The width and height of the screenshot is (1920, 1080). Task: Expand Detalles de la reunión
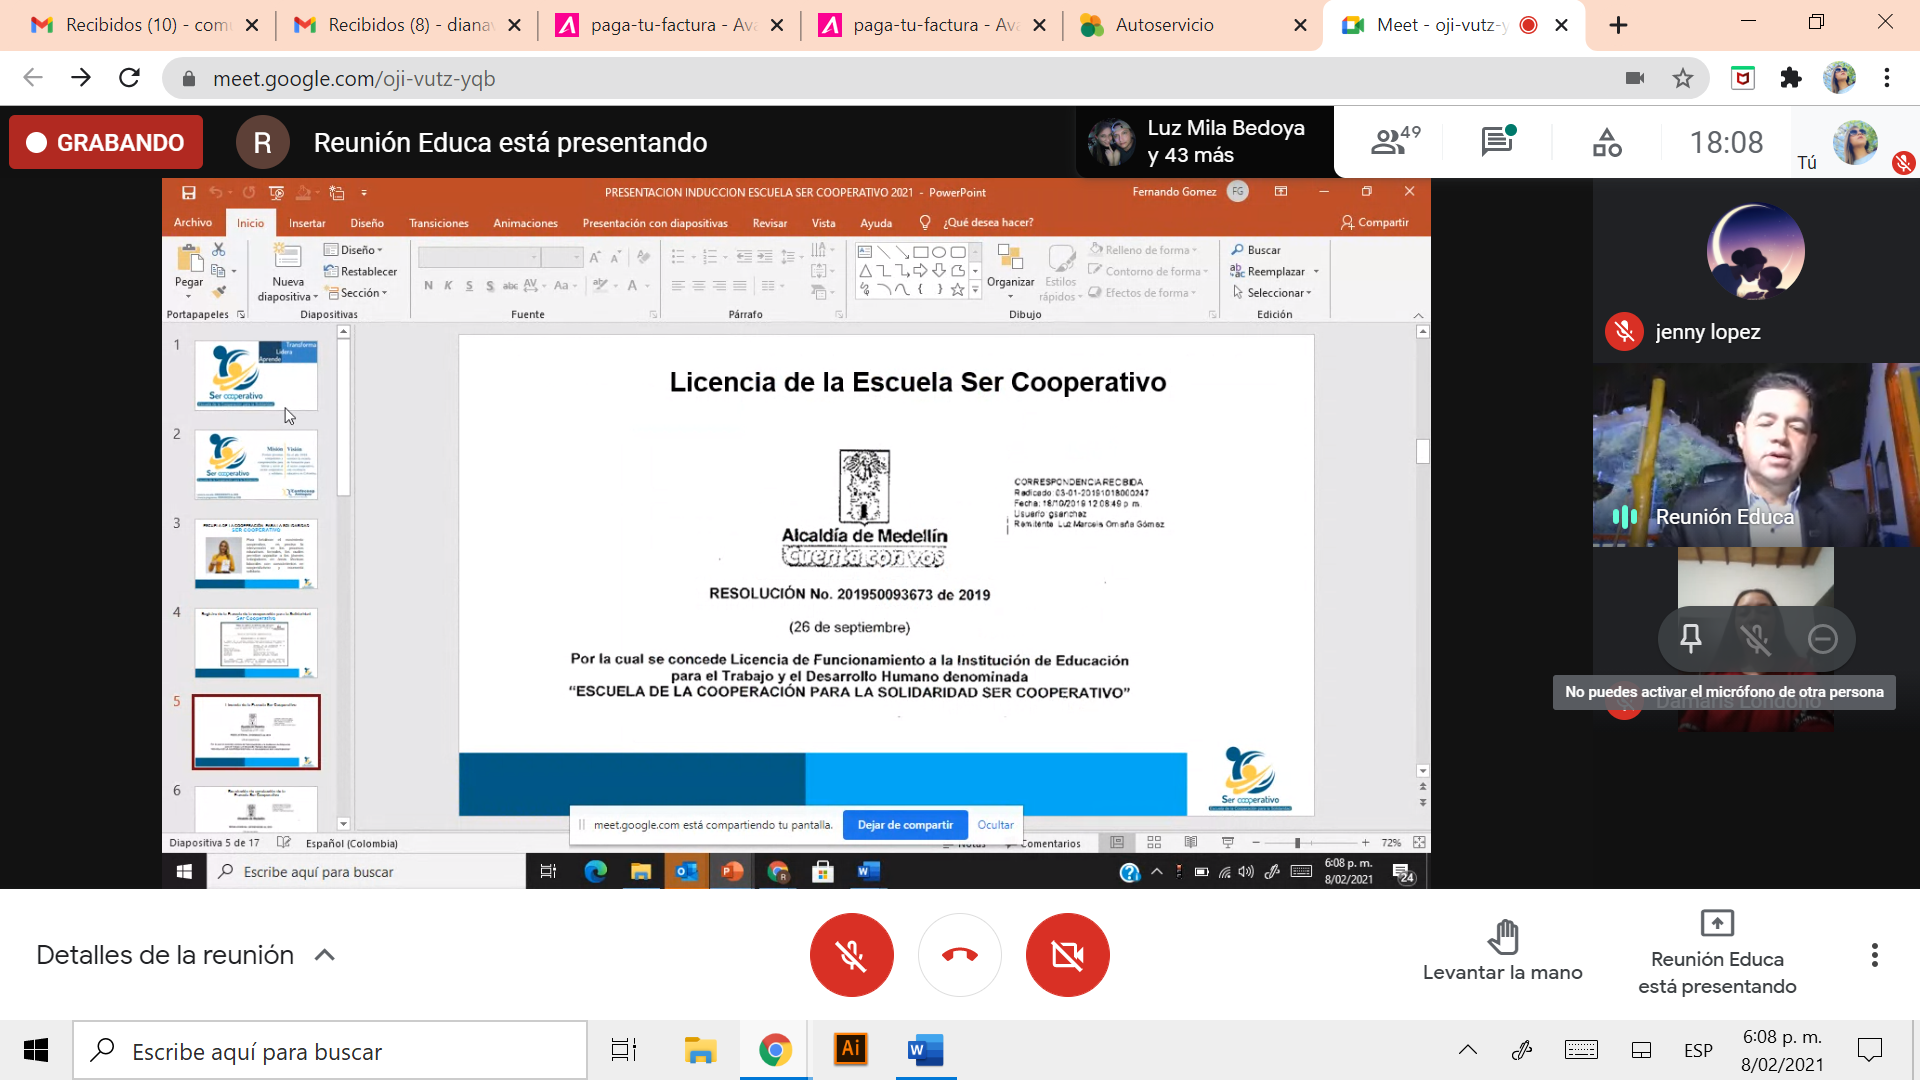[x=185, y=955]
